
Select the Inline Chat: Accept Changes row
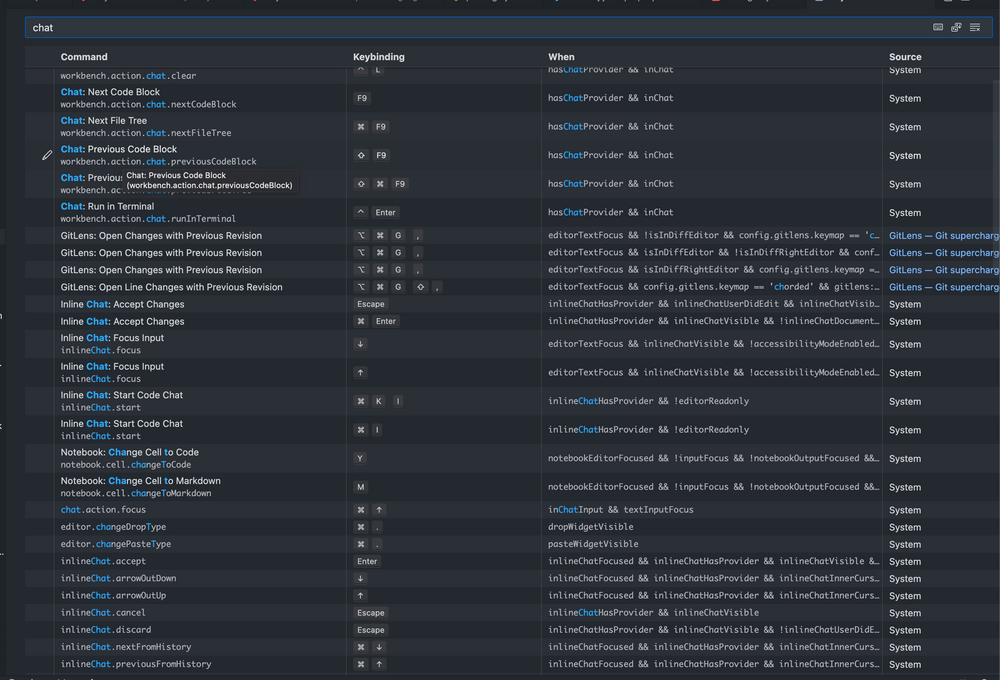click(200, 304)
